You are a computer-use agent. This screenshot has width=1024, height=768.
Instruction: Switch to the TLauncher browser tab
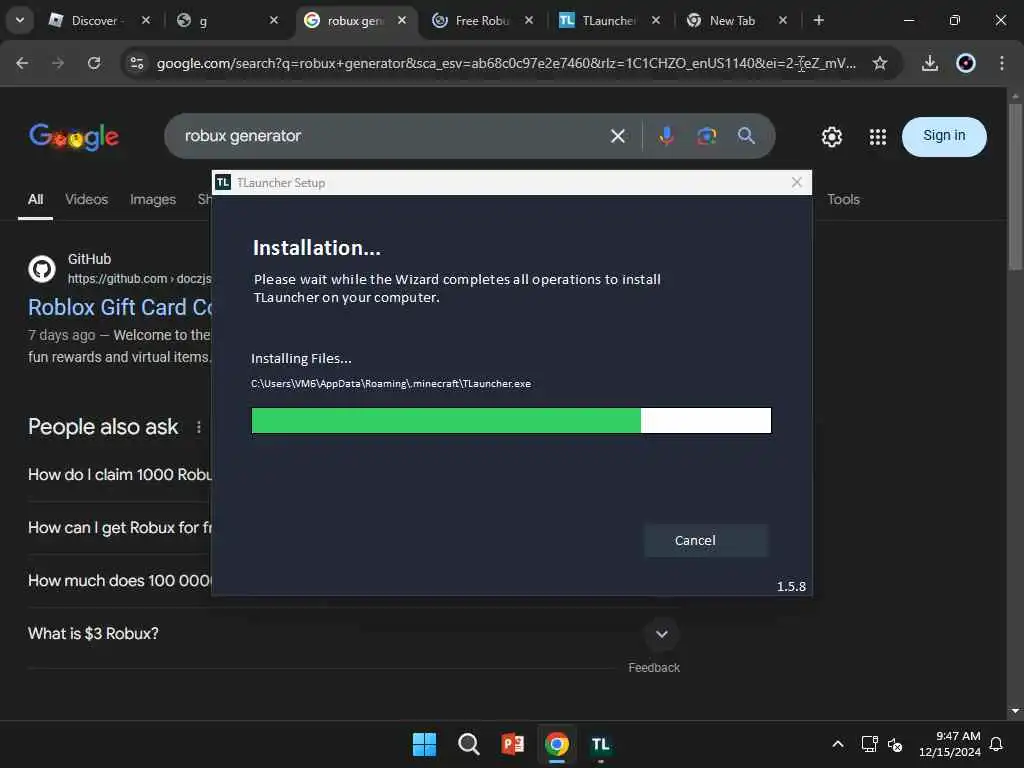click(x=609, y=21)
